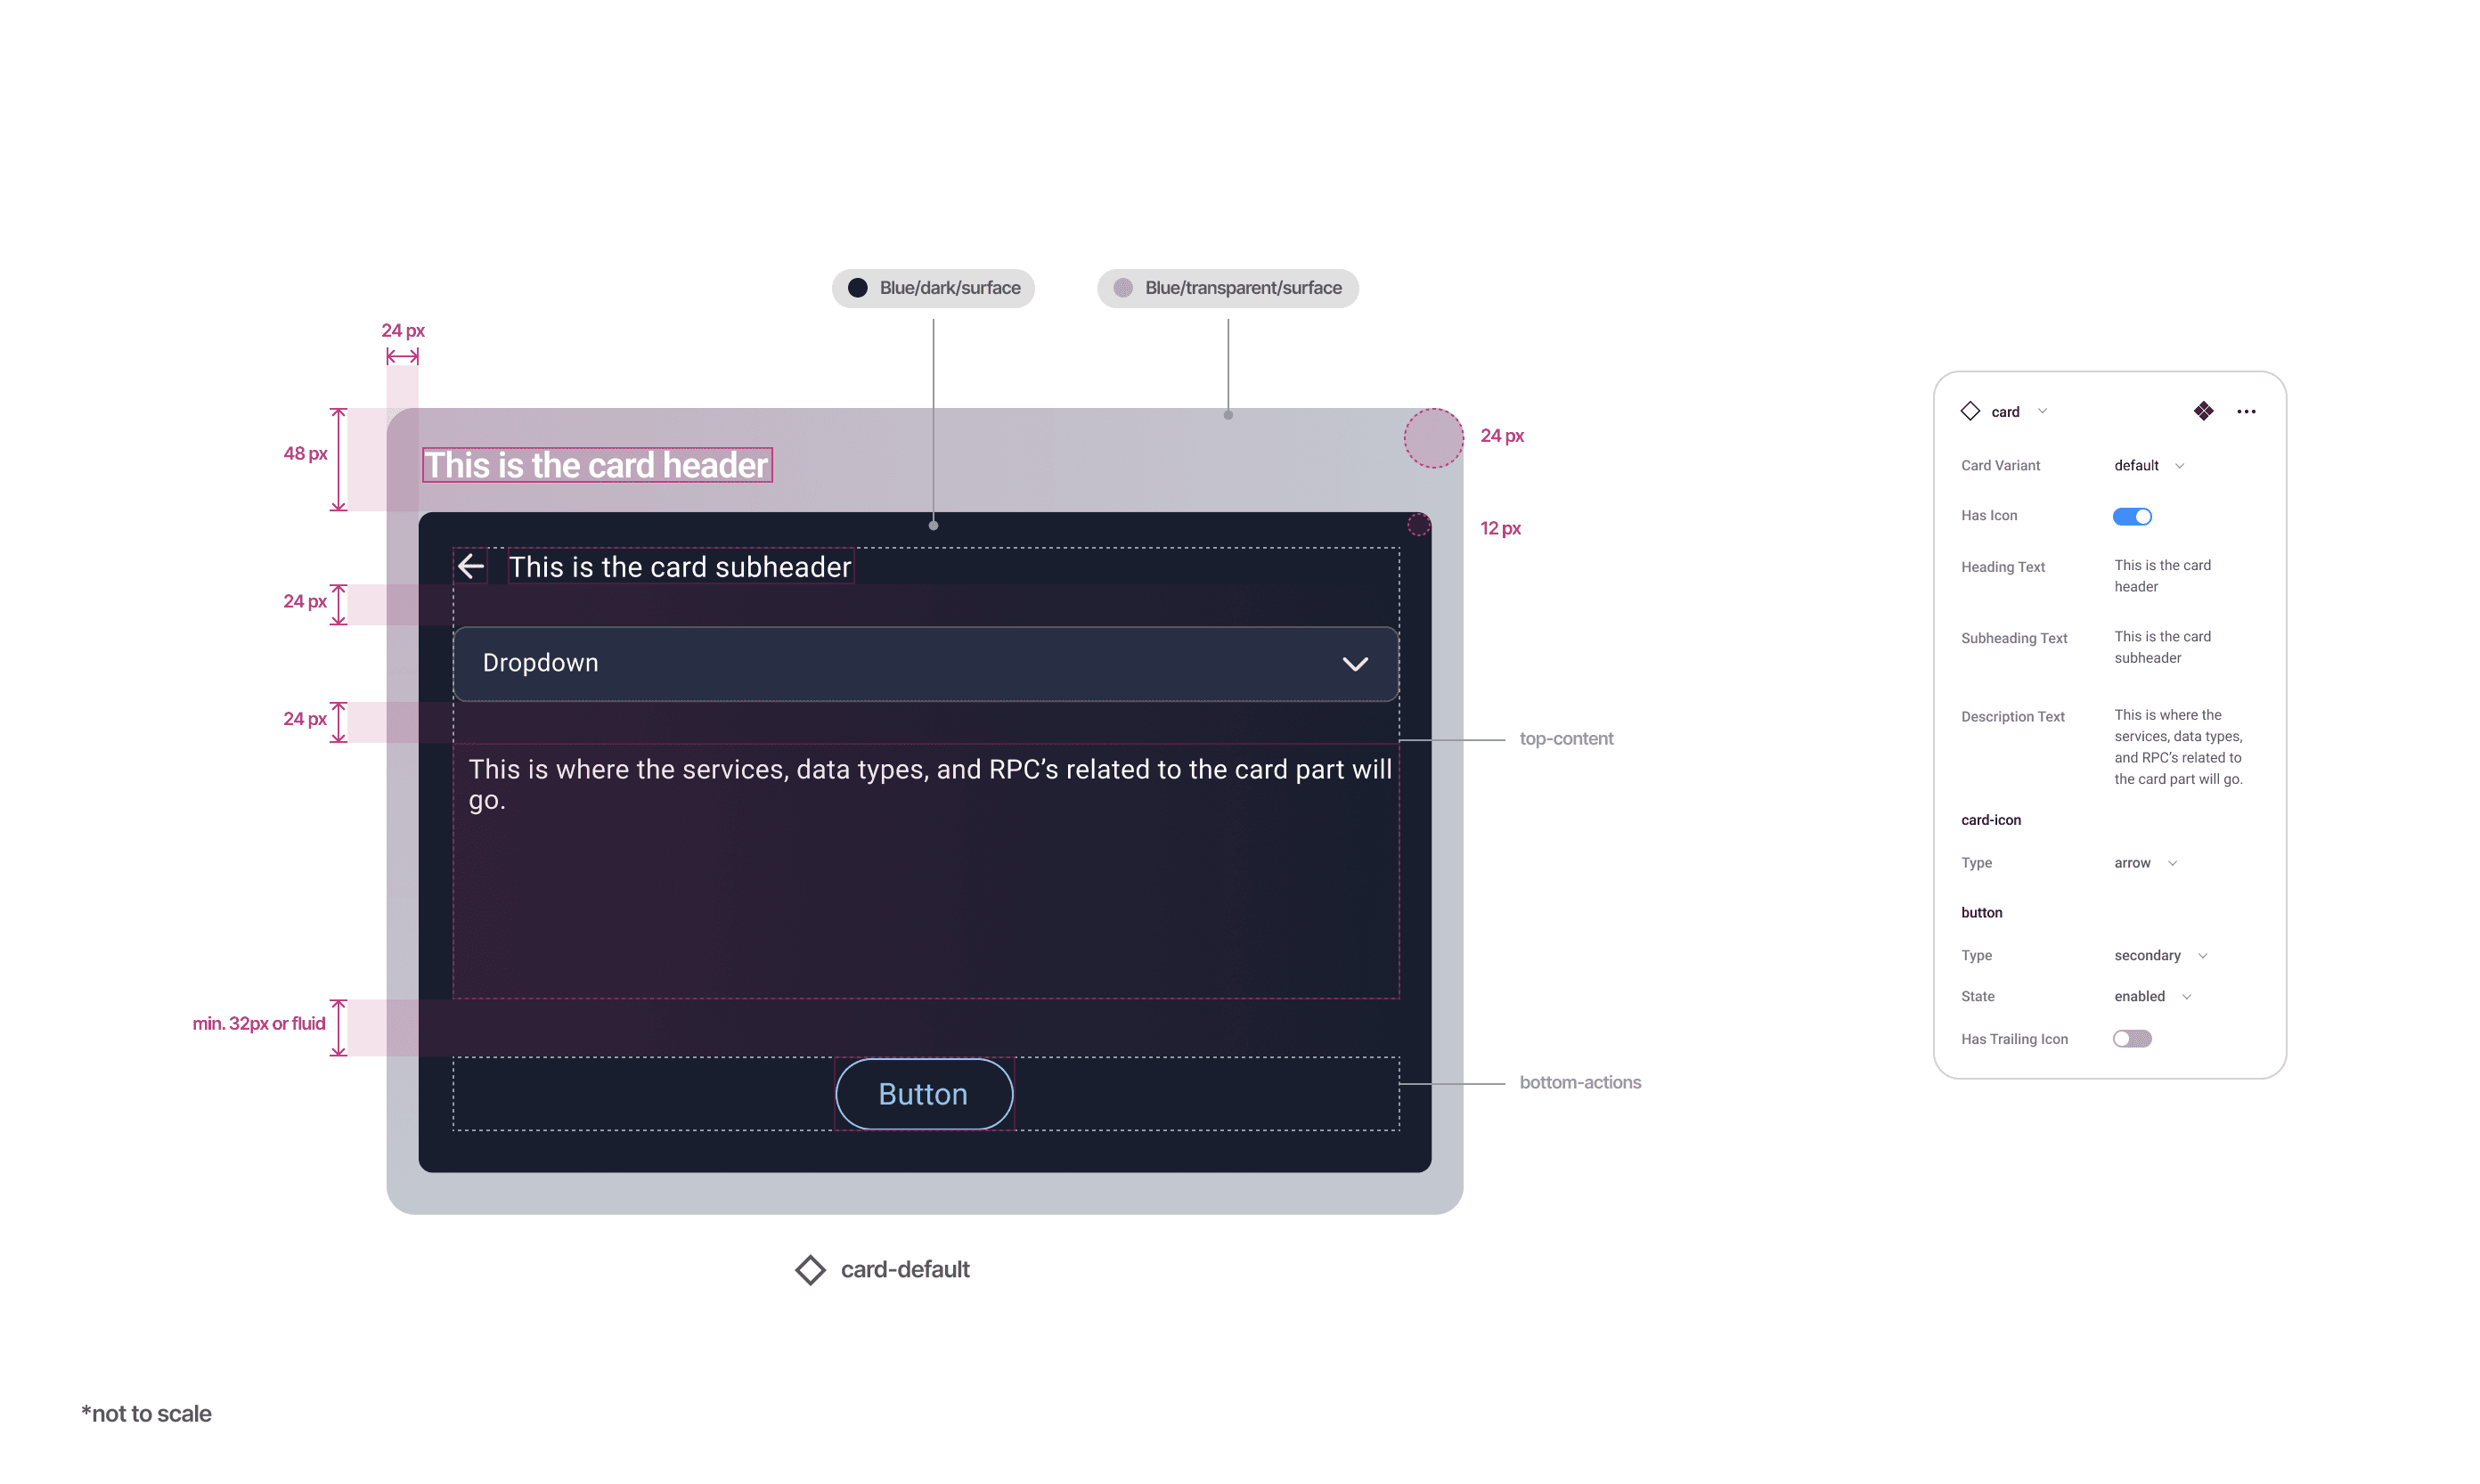
Task: Open the three-dot more options menu
Action: point(2246,411)
